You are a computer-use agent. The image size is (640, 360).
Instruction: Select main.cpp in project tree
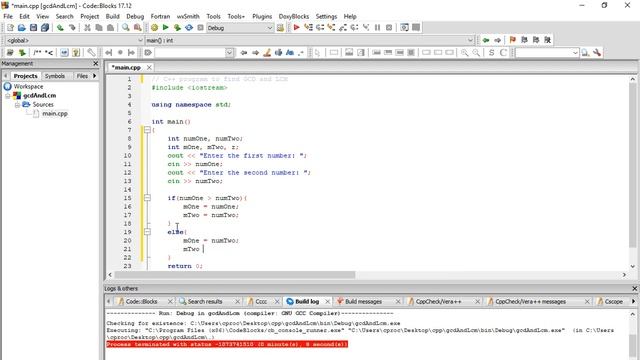coord(55,114)
